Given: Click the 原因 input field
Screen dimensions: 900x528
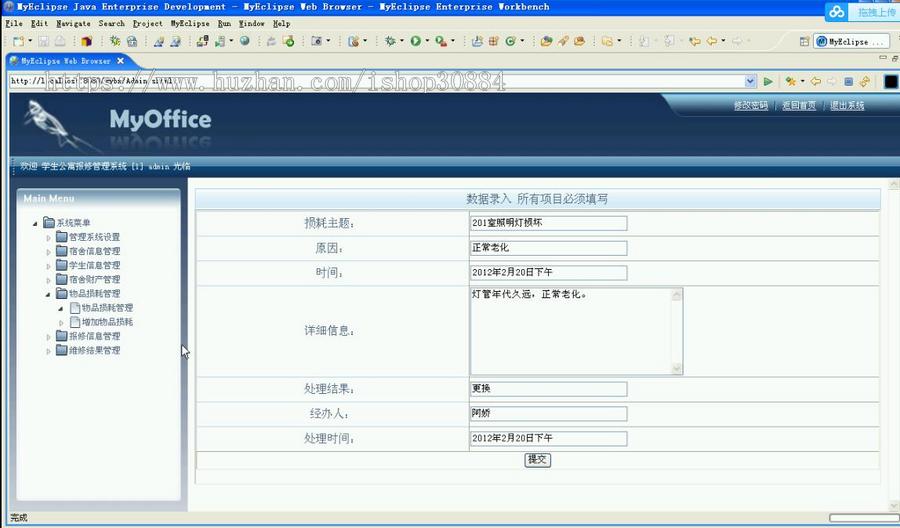Looking at the screenshot, I should tap(548, 248).
